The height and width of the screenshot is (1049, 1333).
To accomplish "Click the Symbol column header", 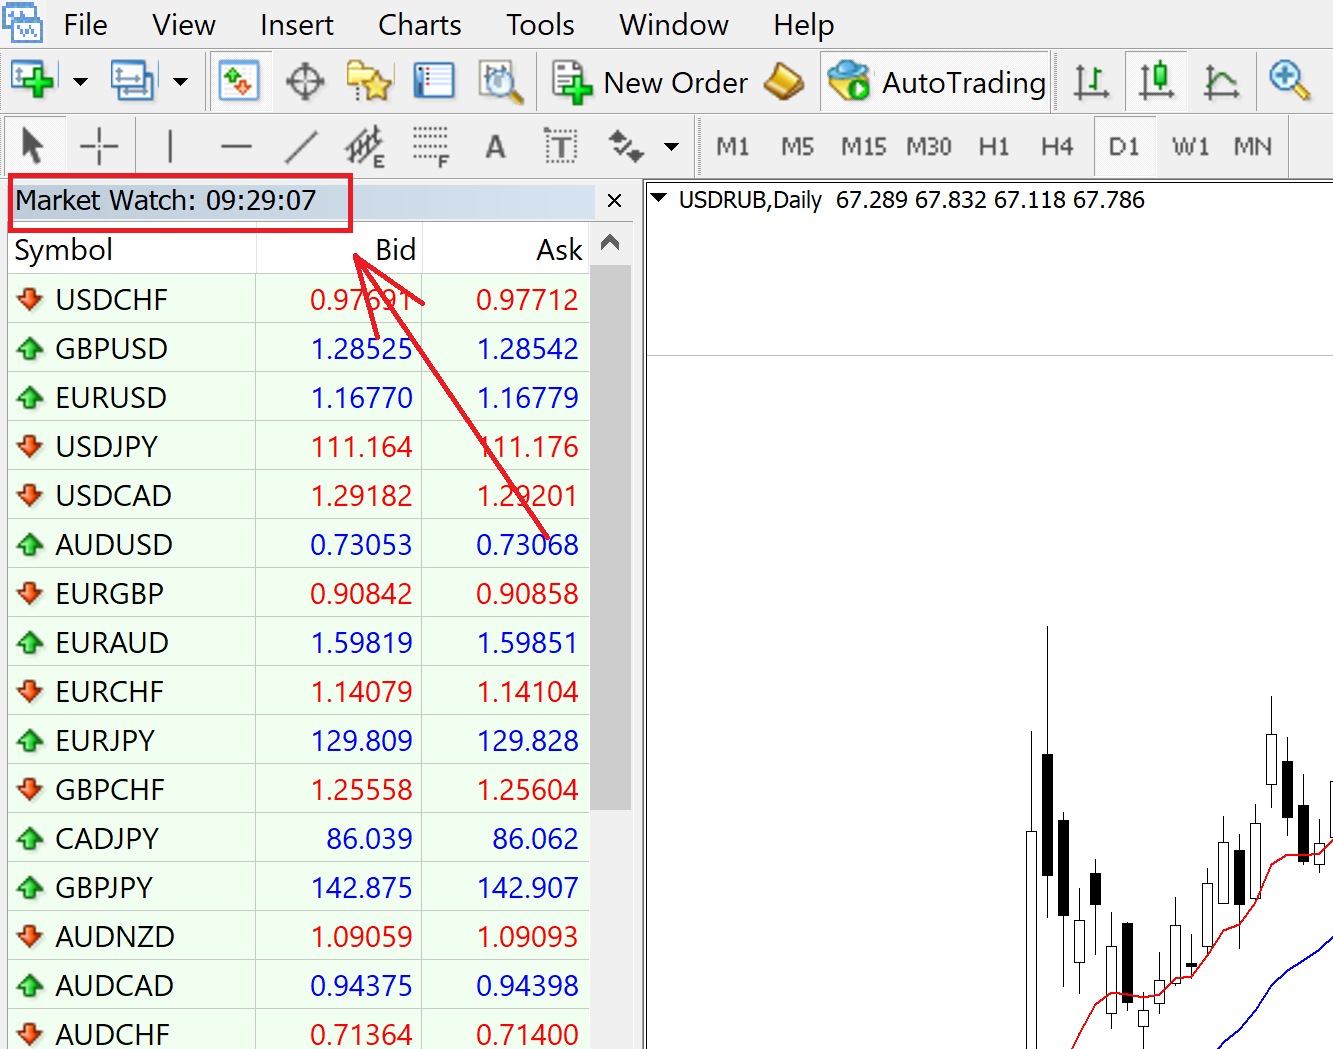I will 132,249.
